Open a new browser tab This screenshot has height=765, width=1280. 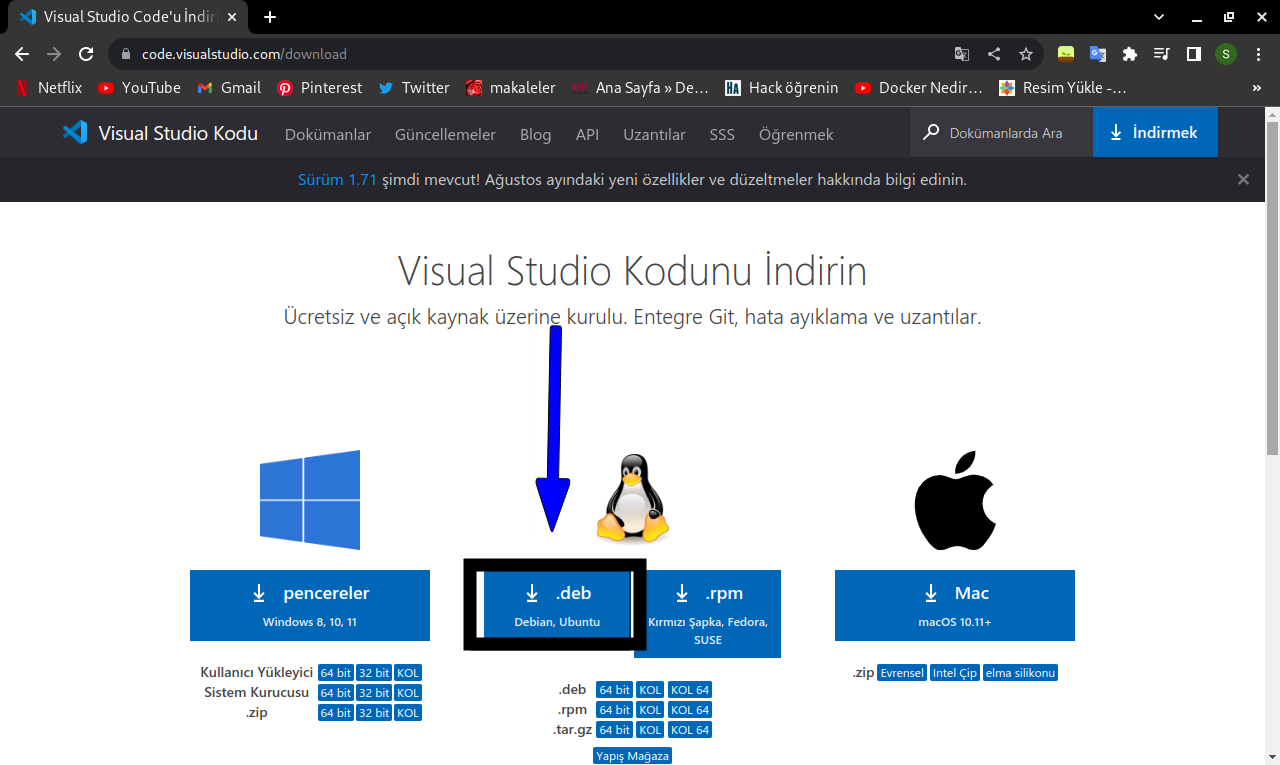tap(270, 17)
